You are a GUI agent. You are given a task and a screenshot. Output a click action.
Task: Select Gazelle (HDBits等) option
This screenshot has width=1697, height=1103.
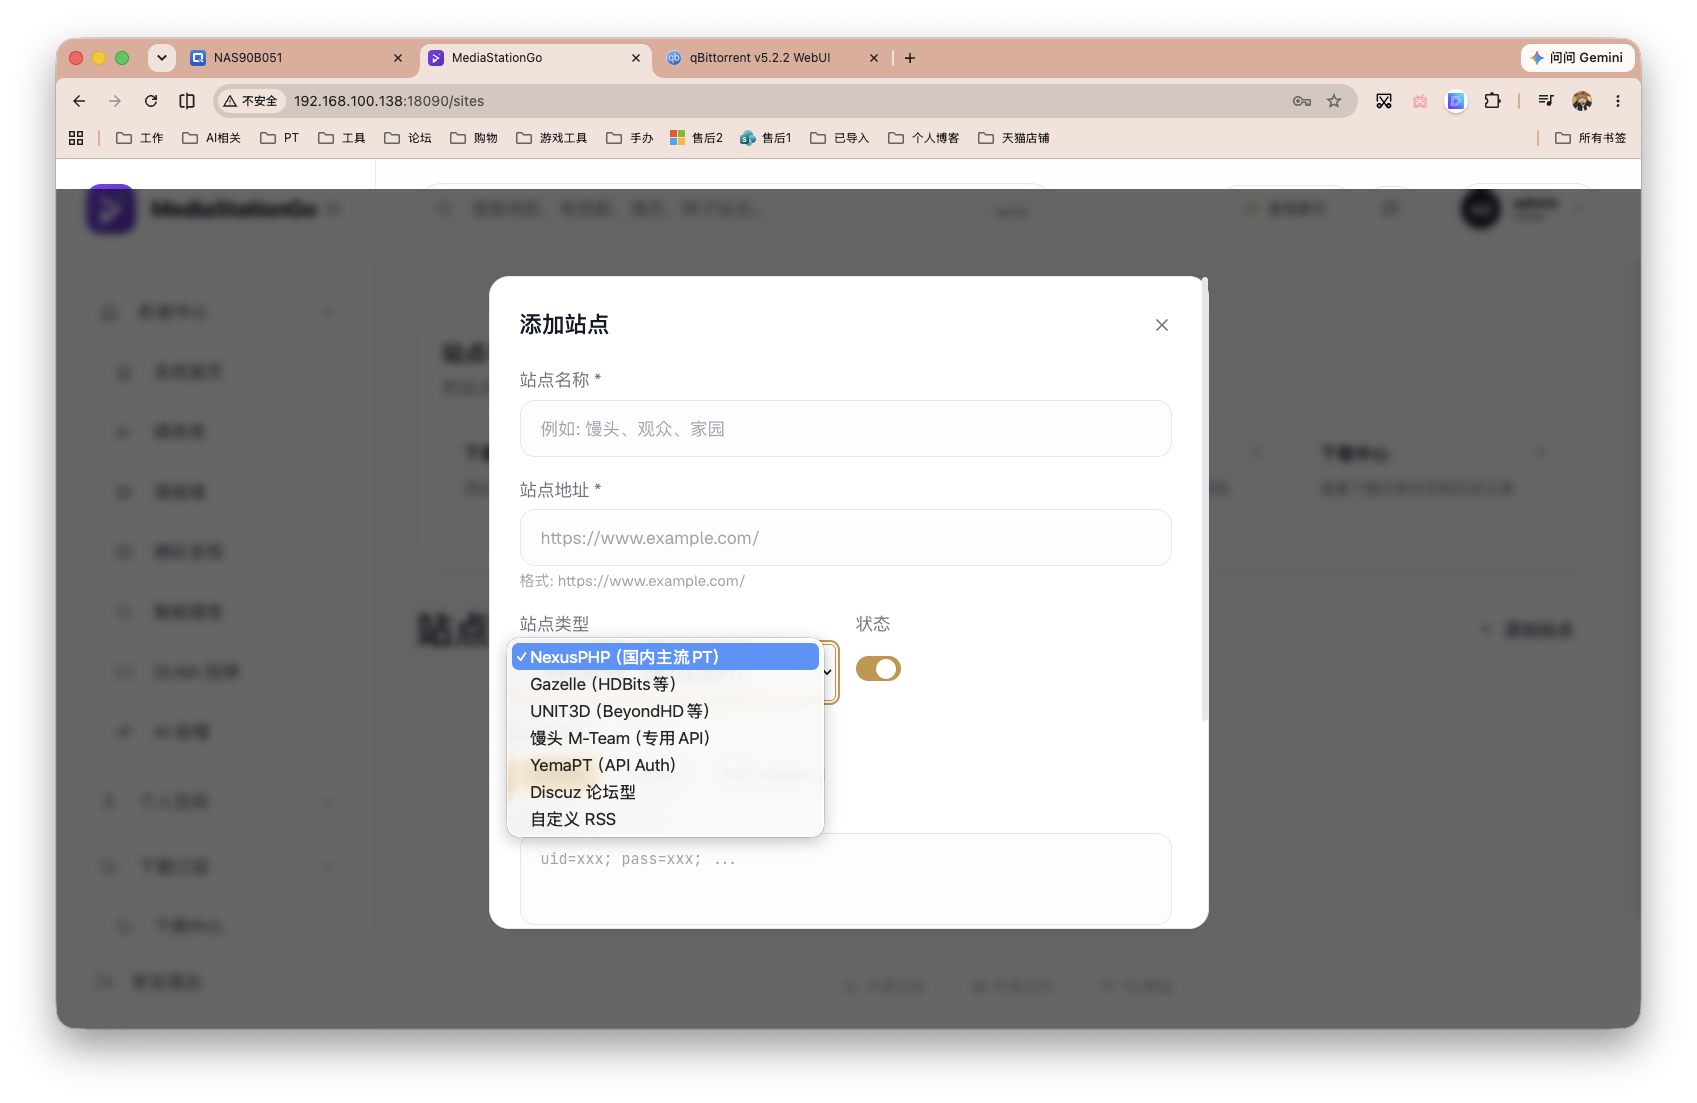(665, 684)
